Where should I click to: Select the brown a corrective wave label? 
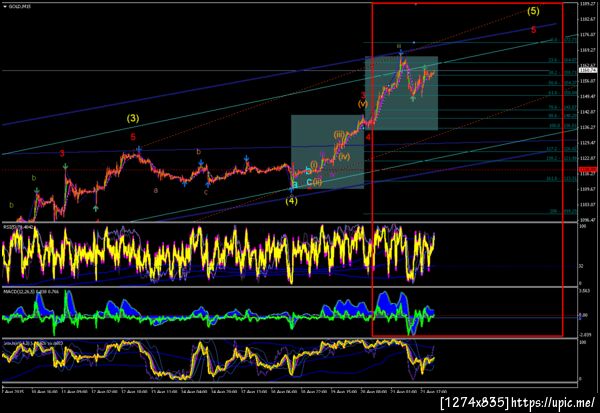(x=156, y=190)
